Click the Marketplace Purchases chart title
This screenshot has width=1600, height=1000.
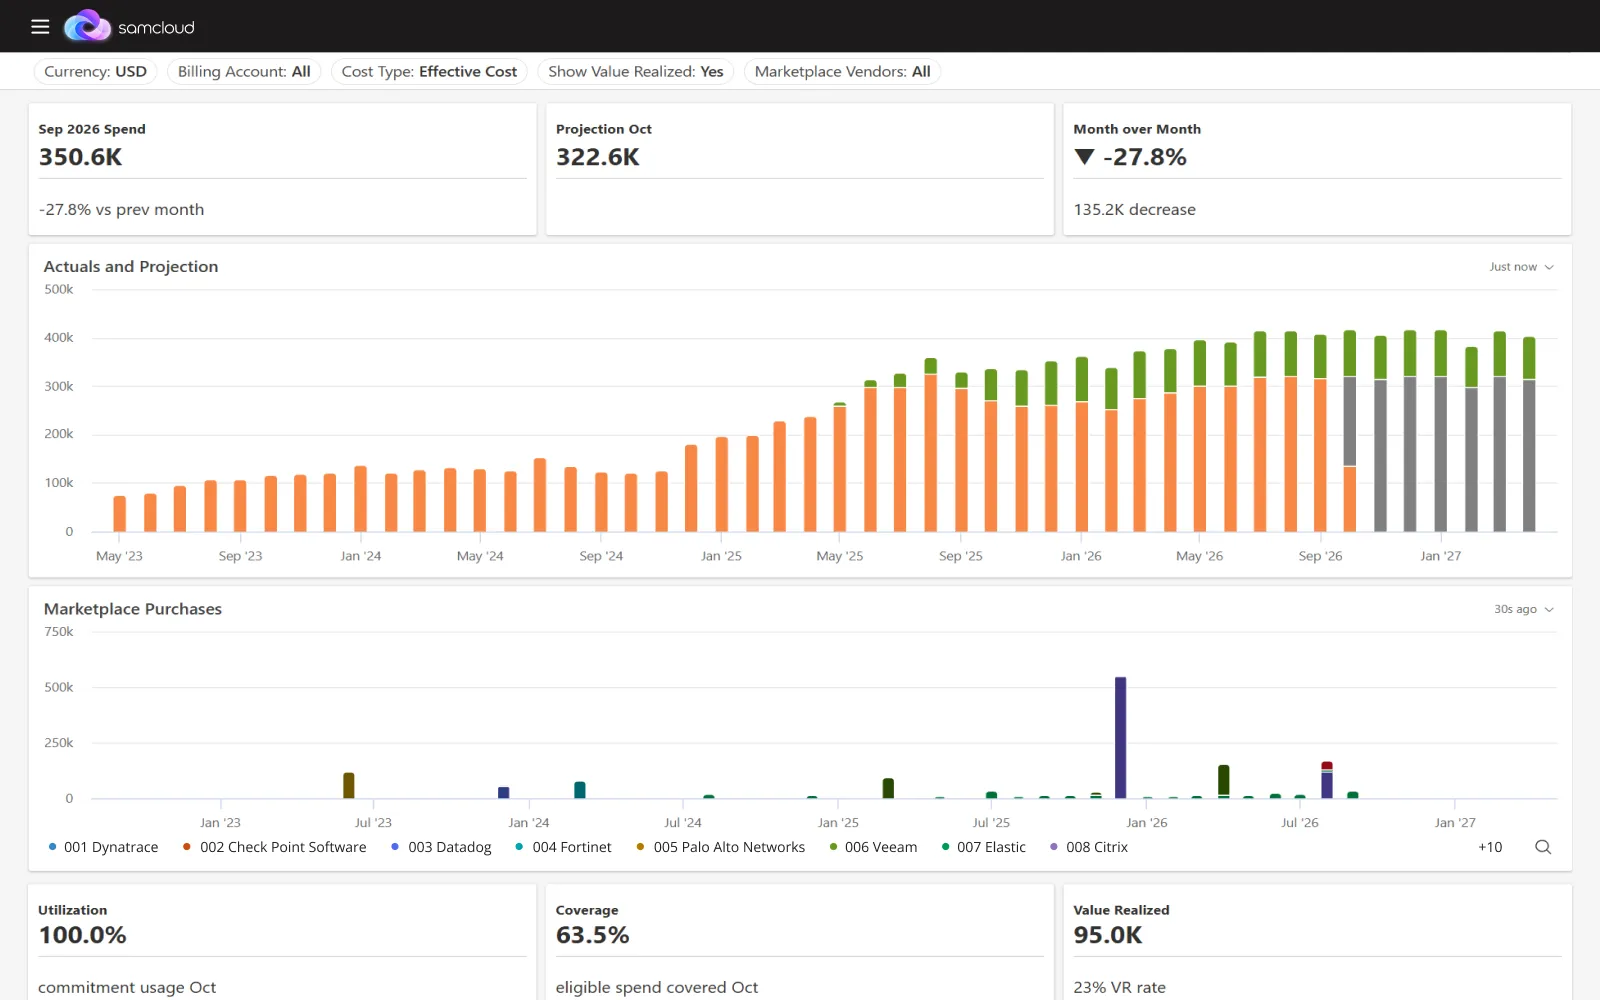[133, 609]
